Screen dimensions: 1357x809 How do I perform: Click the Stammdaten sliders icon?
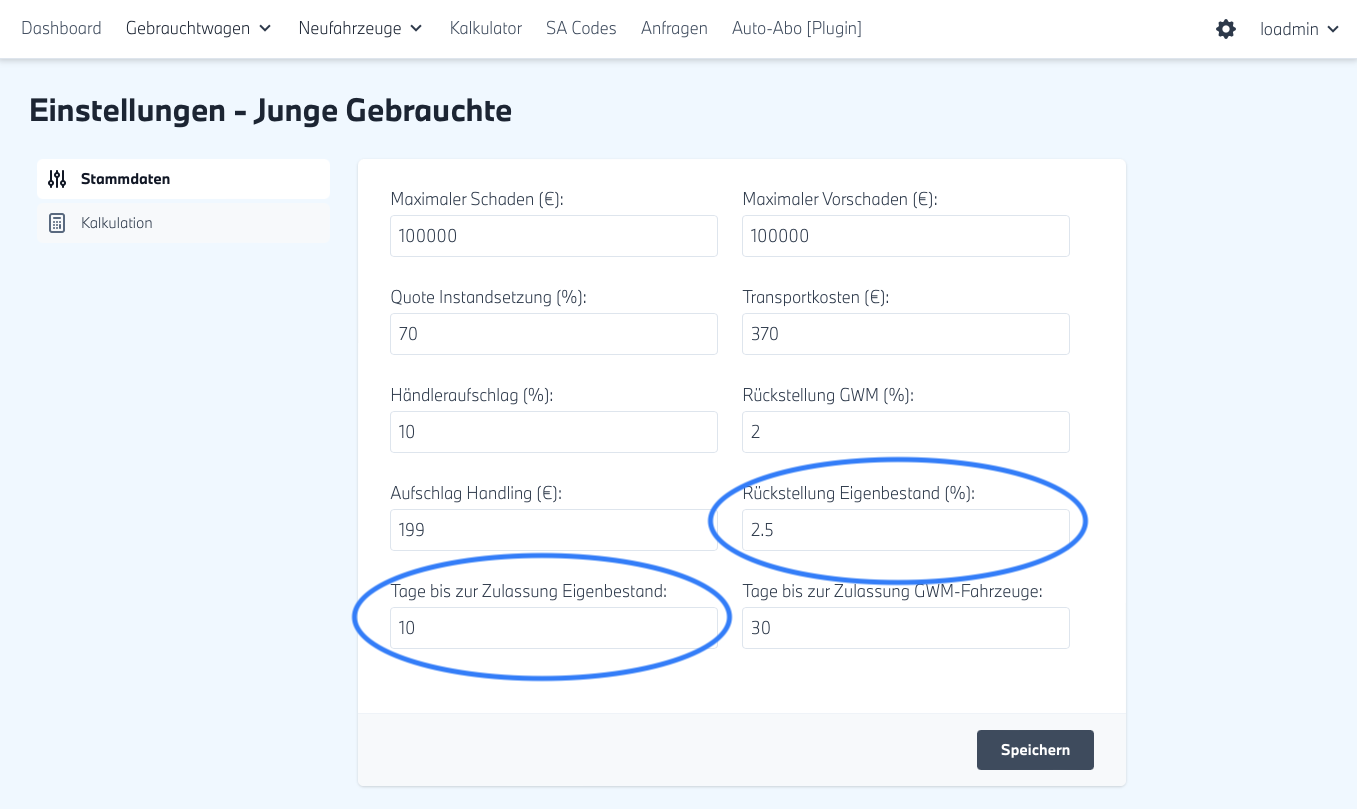57,179
